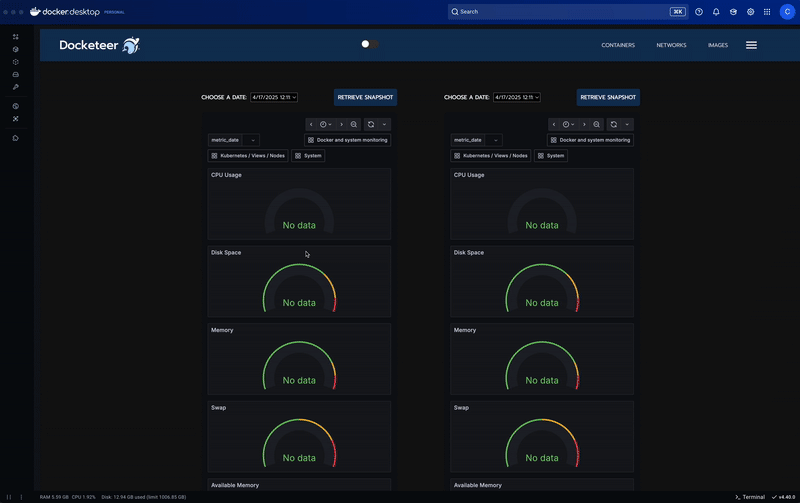Open the Terminal from status bar

(x=749, y=497)
